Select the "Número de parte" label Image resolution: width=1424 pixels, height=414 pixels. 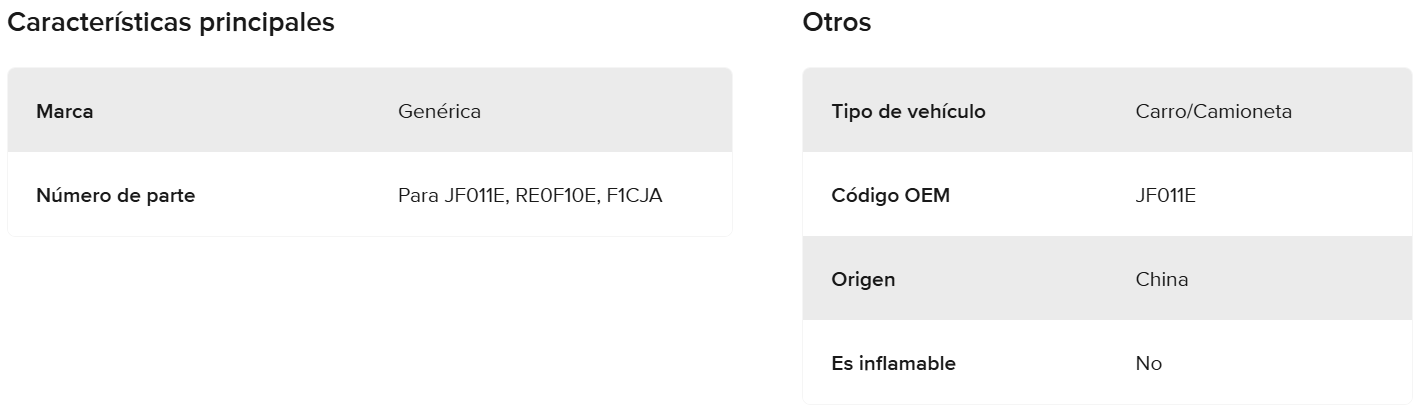coord(115,196)
